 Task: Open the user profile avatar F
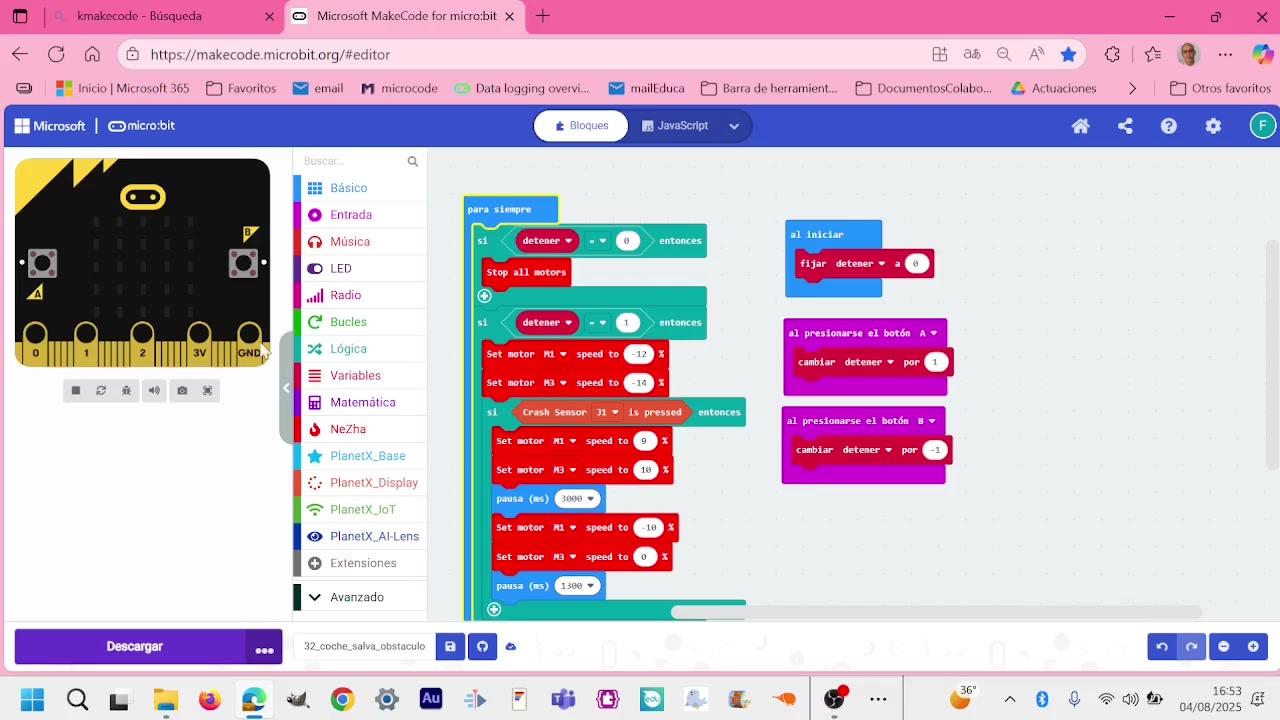1263,126
